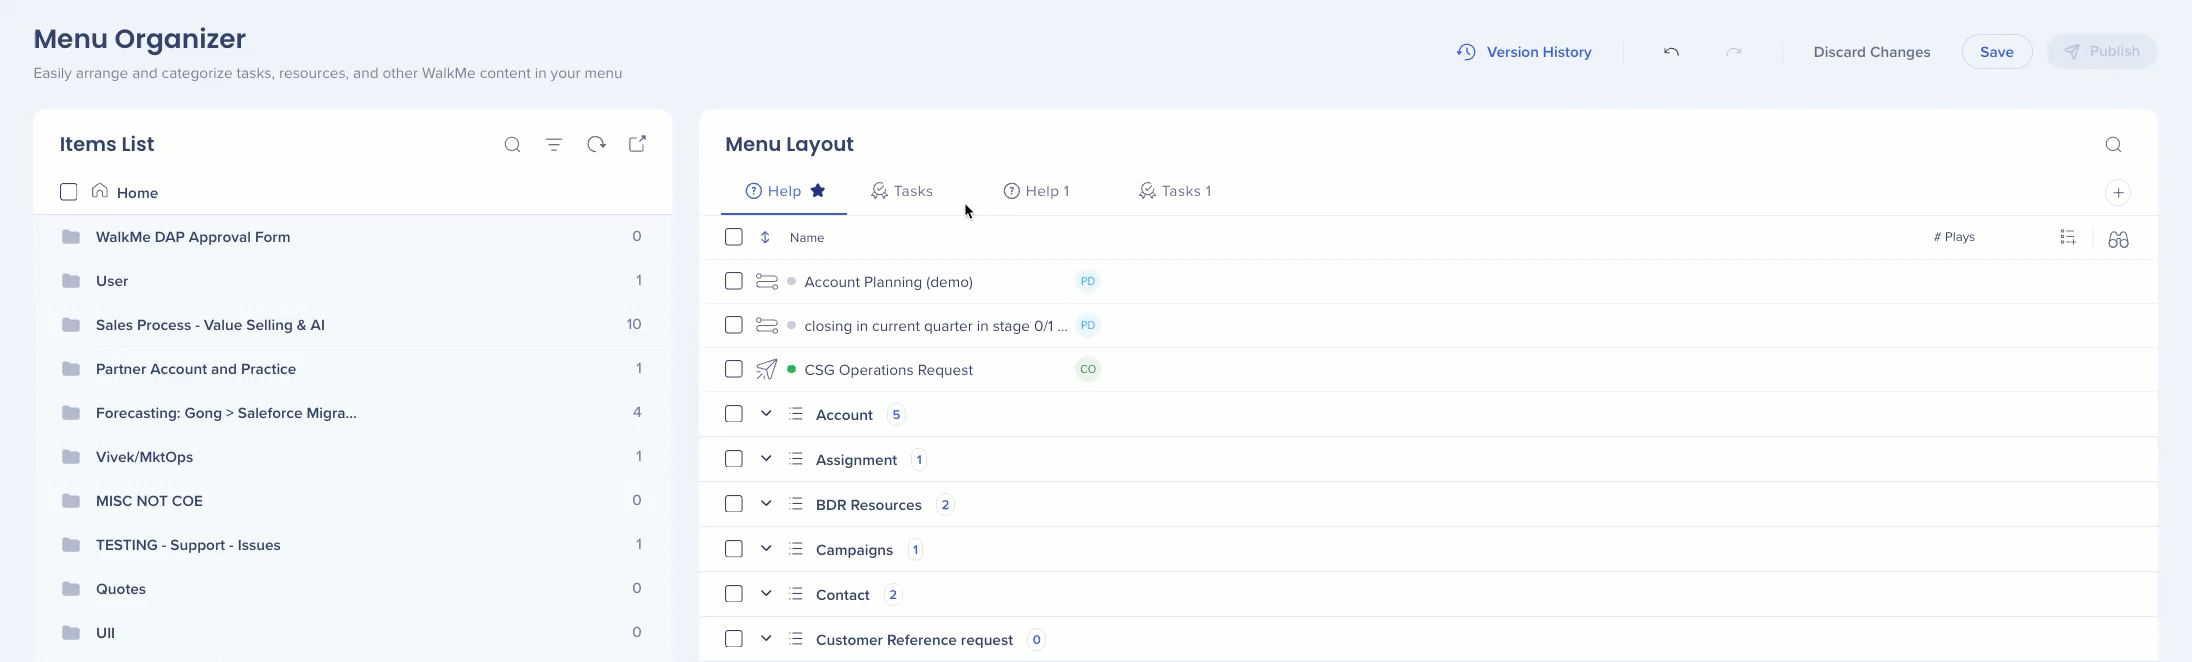Click the export icon in Items List
The image size is (2192, 662).
point(637,144)
